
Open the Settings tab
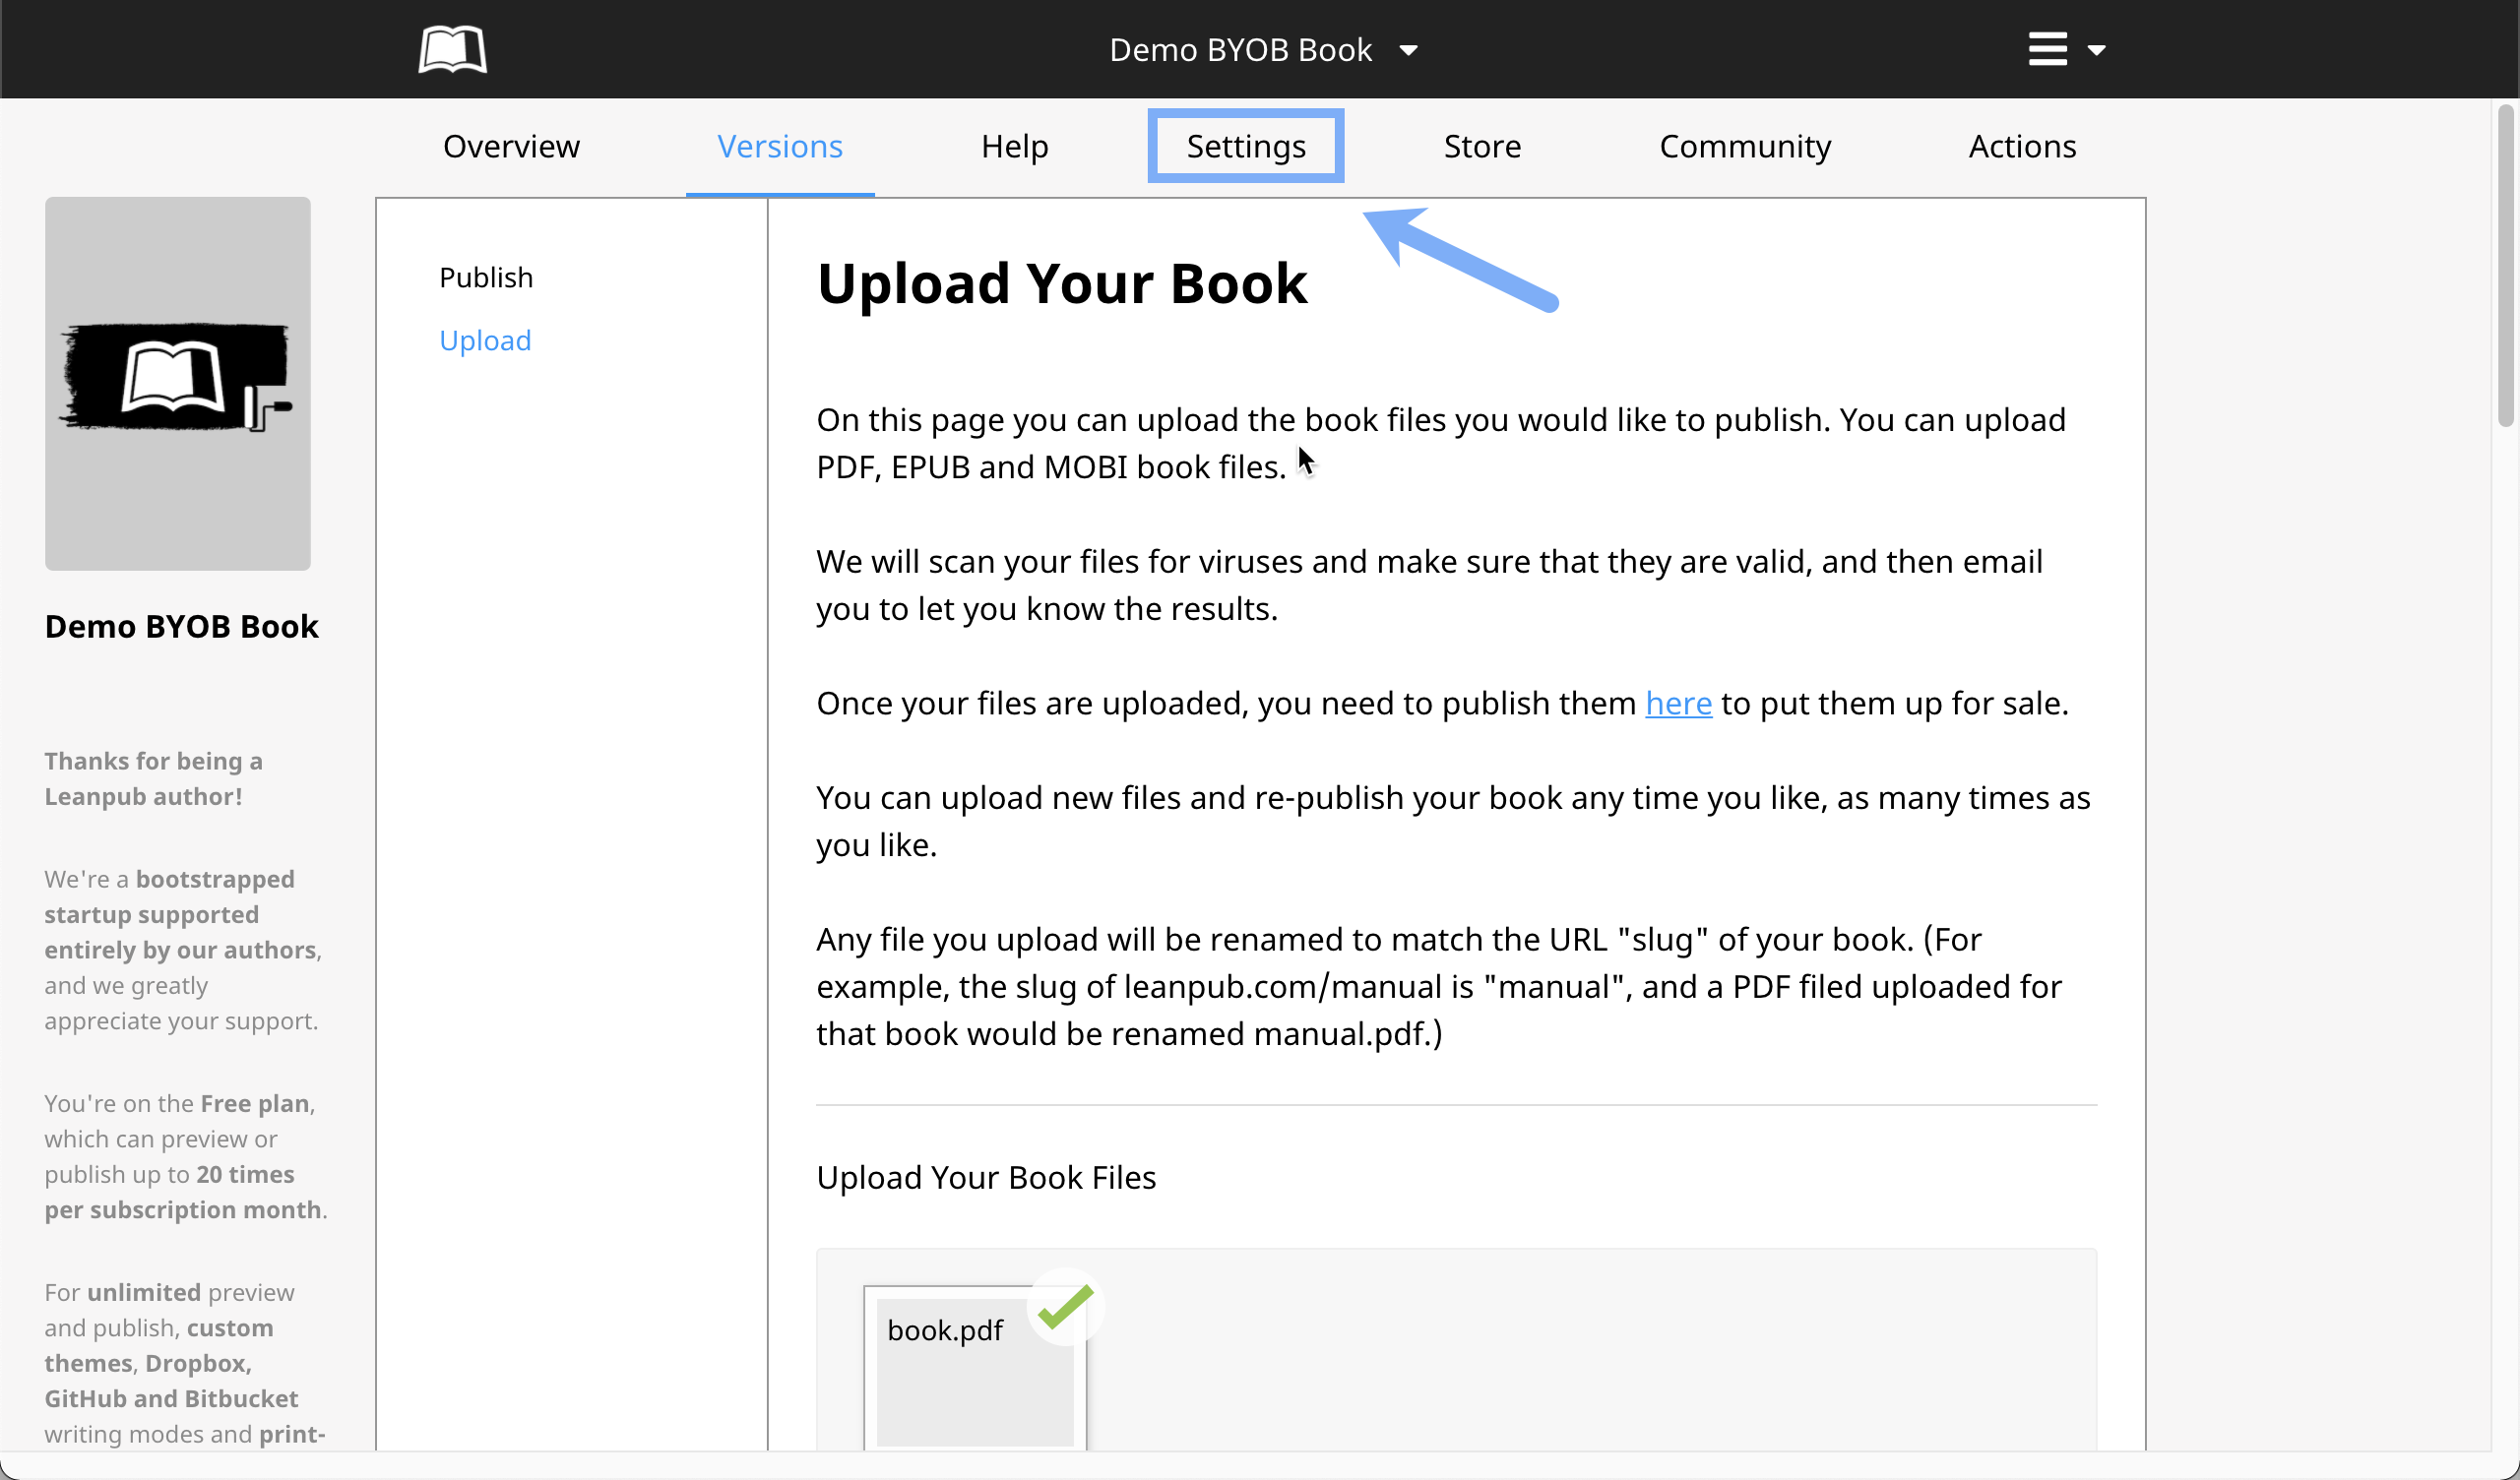coord(1245,146)
